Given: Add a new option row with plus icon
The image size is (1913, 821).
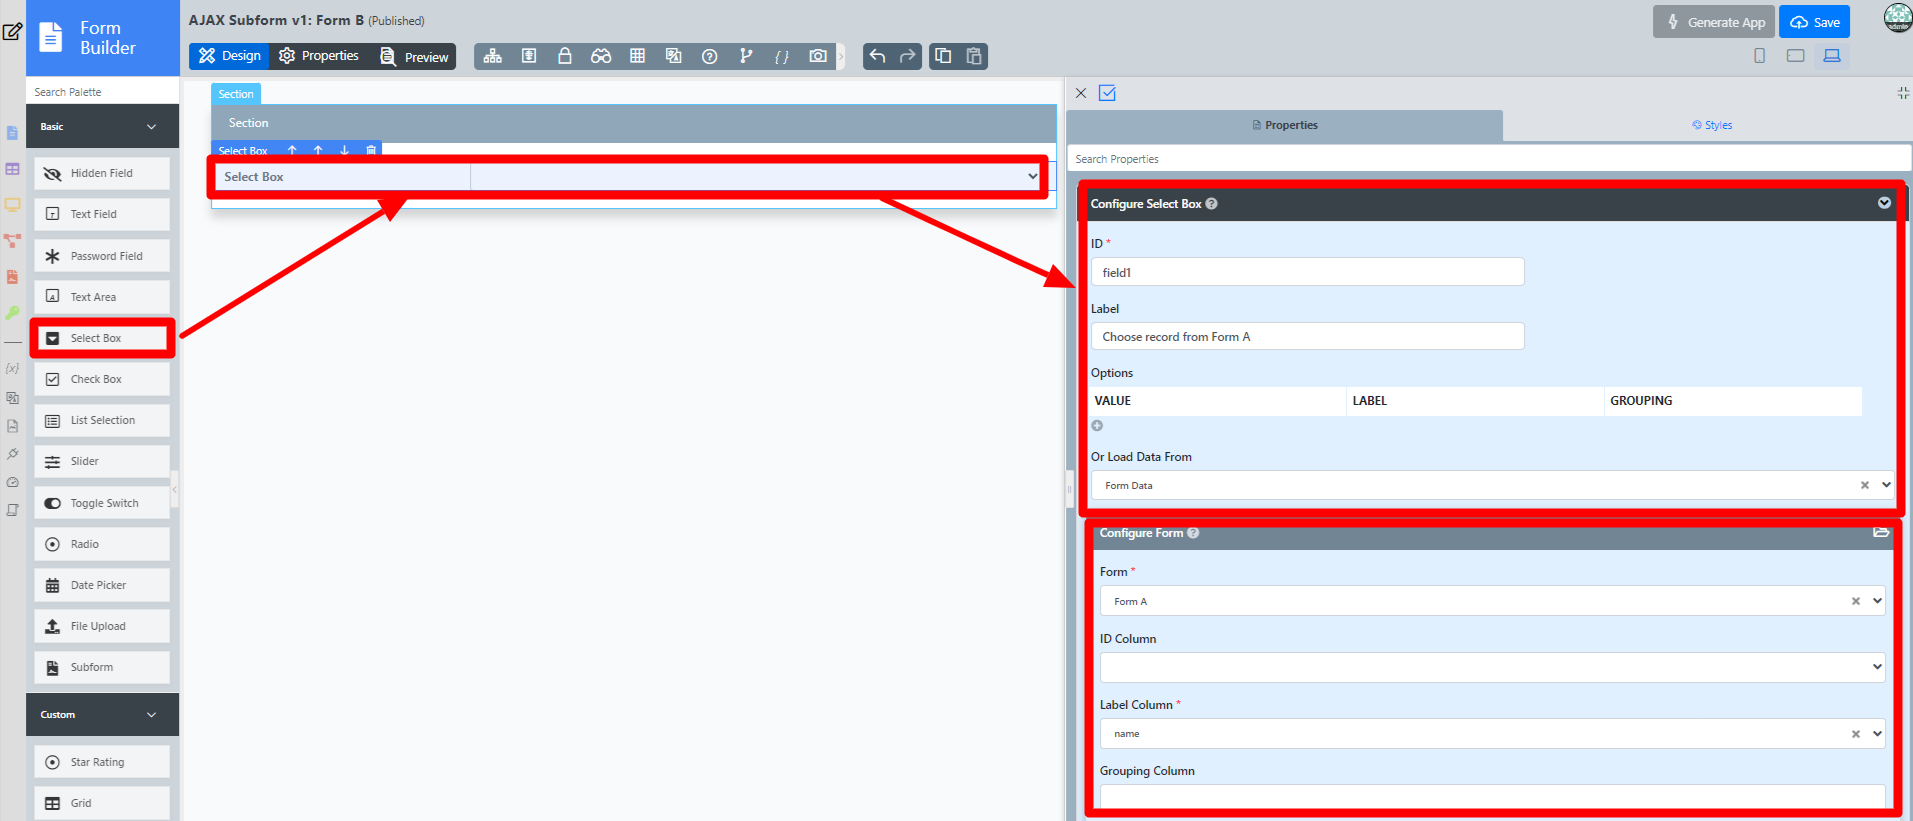Looking at the screenshot, I should click(x=1097, y=426).
